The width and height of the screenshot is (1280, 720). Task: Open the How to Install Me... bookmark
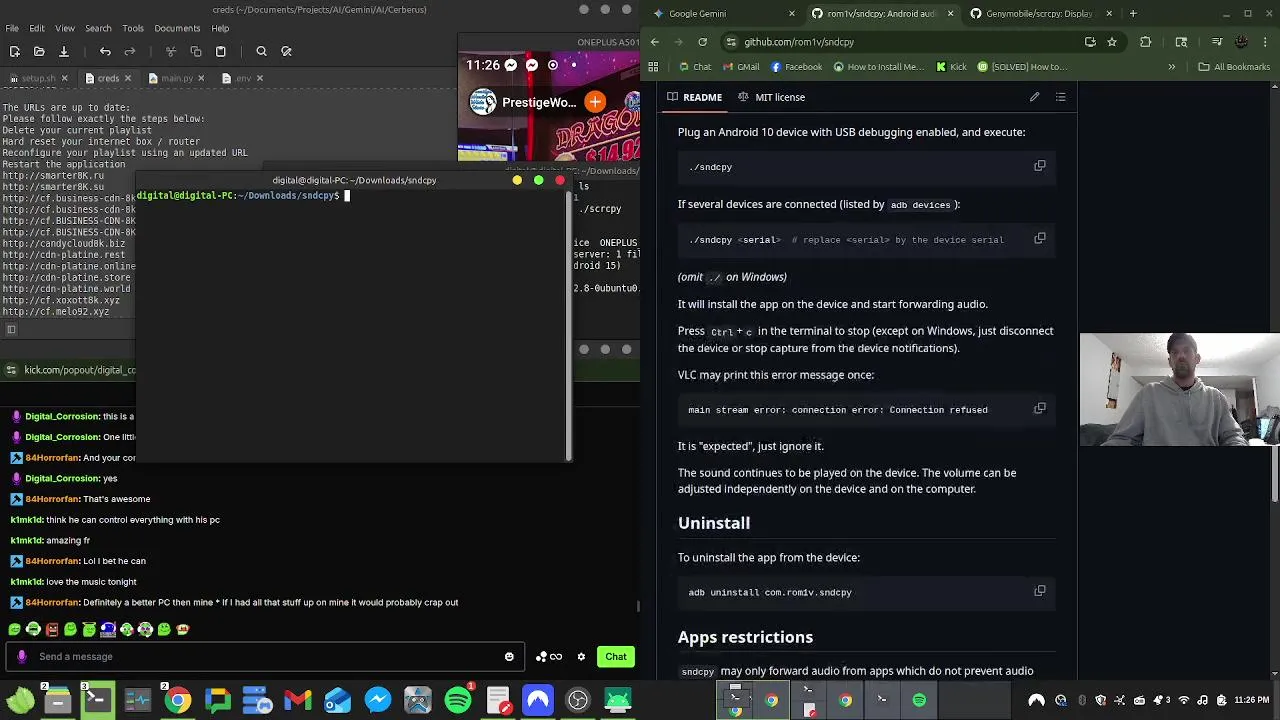878,67
